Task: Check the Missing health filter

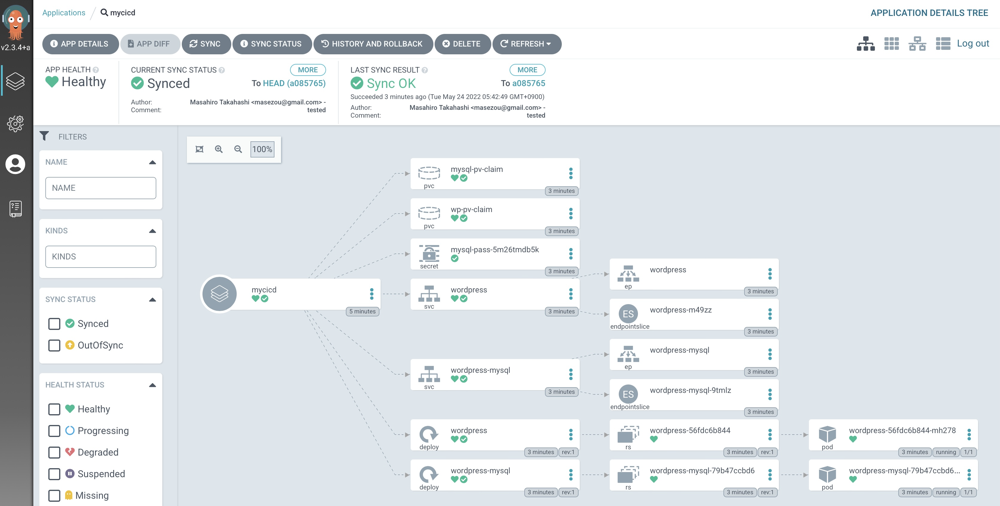Action: pos(55,496)
